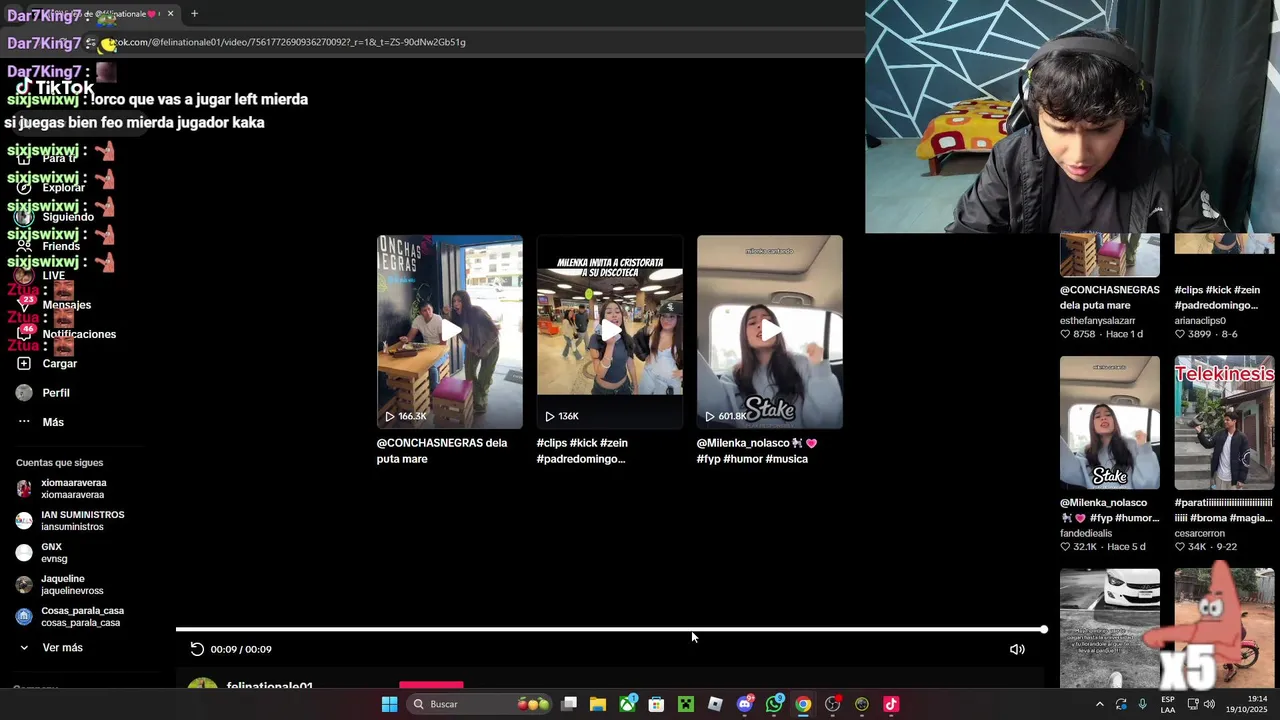Launch Minecraft from the taskbar
The width and height of the screenshot is (1280, 720).
pos(686,704)
